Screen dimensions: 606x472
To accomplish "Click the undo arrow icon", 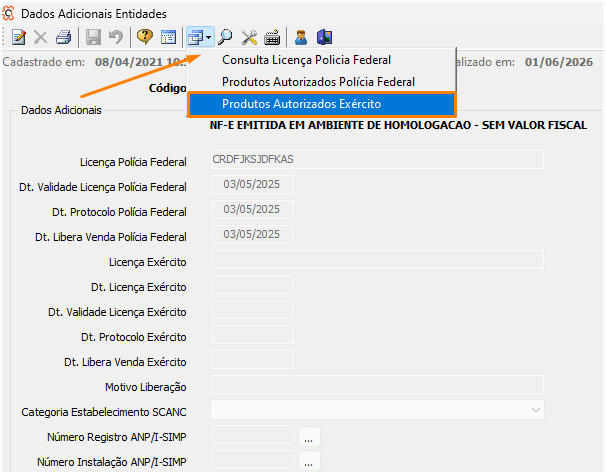I will 116,37.
